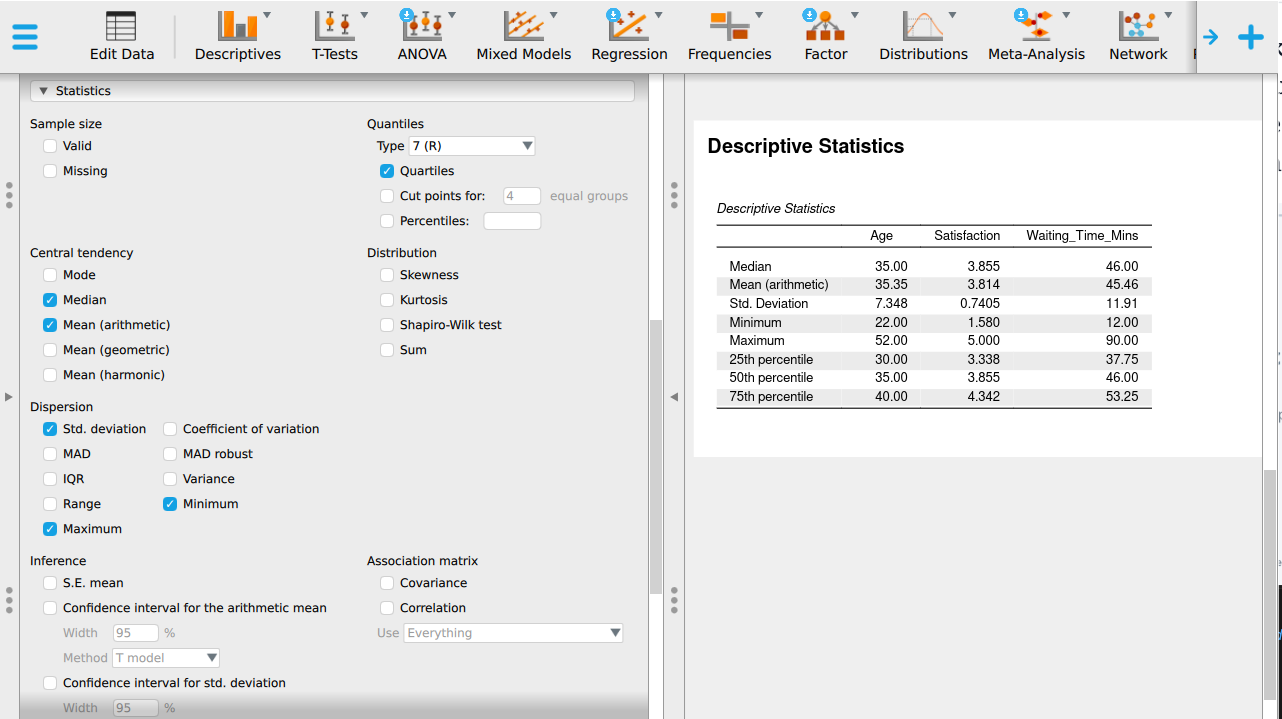Click the 75th percentile row label

pyautogui.click(x=771, y=397)
